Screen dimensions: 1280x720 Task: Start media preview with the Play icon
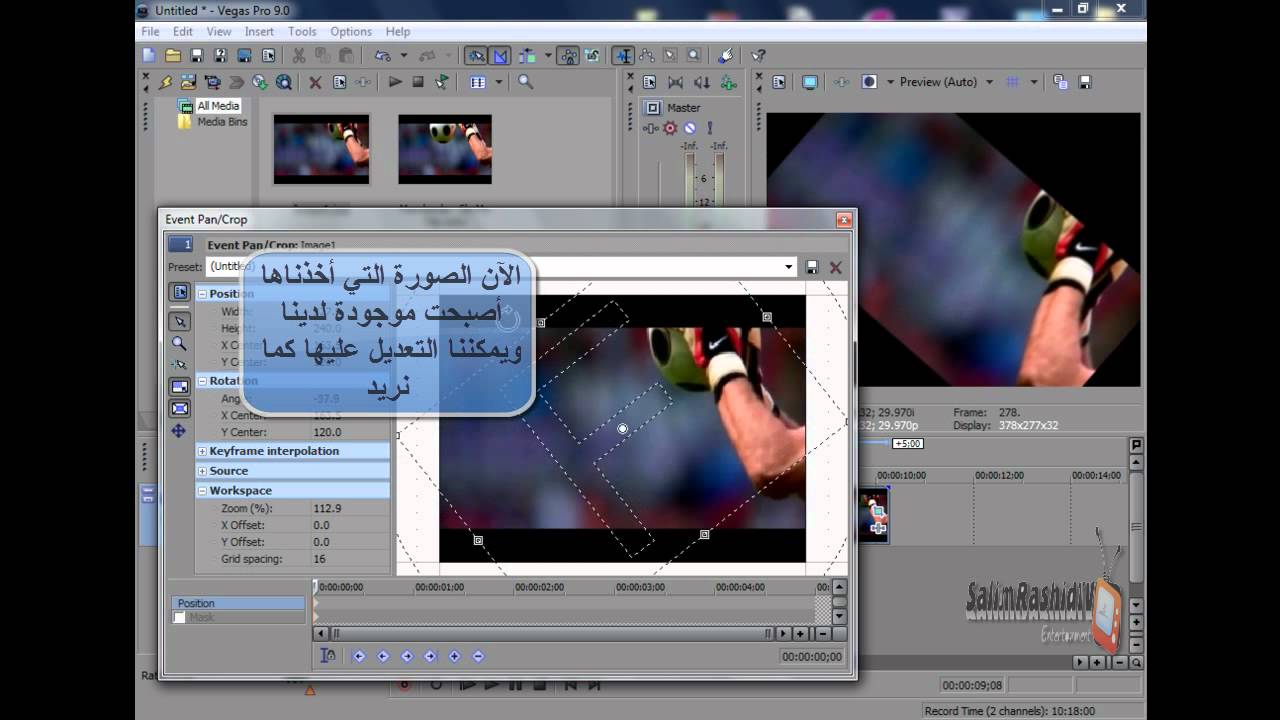pyautogui.click(x=395, y=82)
